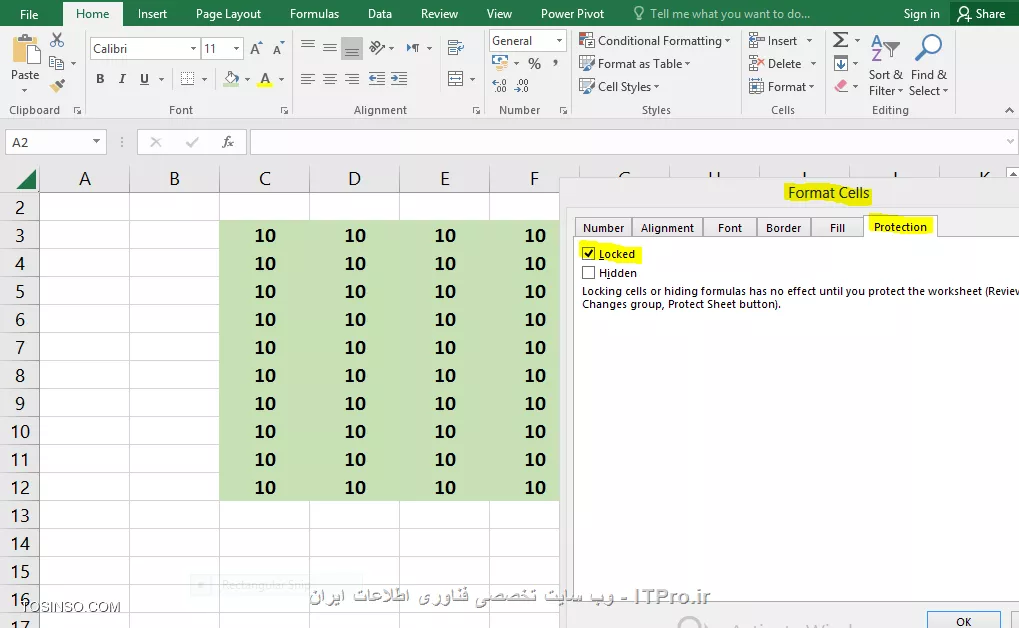Click the Font Color A icon
The width and height of the screenshot is (1019, 628).
click(x=264, y=79)
